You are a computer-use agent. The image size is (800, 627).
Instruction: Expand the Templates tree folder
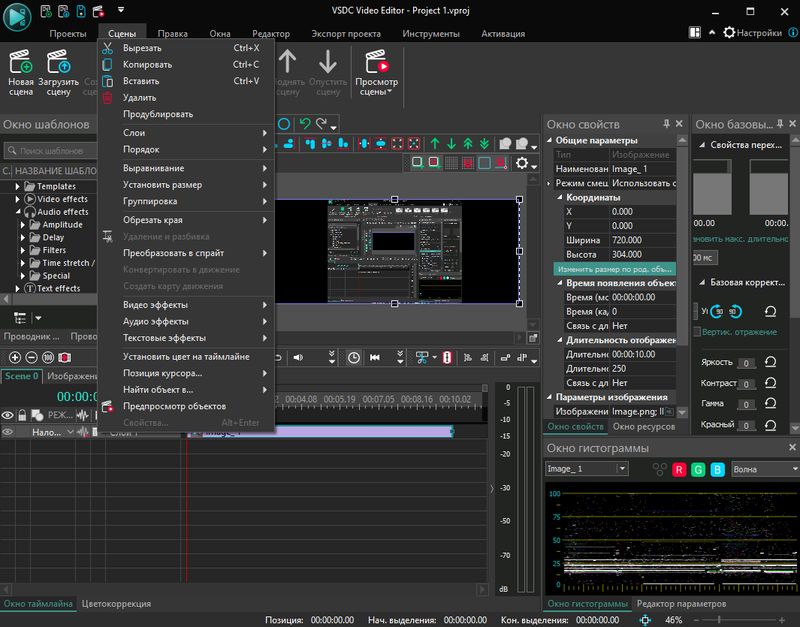point(19,186)
